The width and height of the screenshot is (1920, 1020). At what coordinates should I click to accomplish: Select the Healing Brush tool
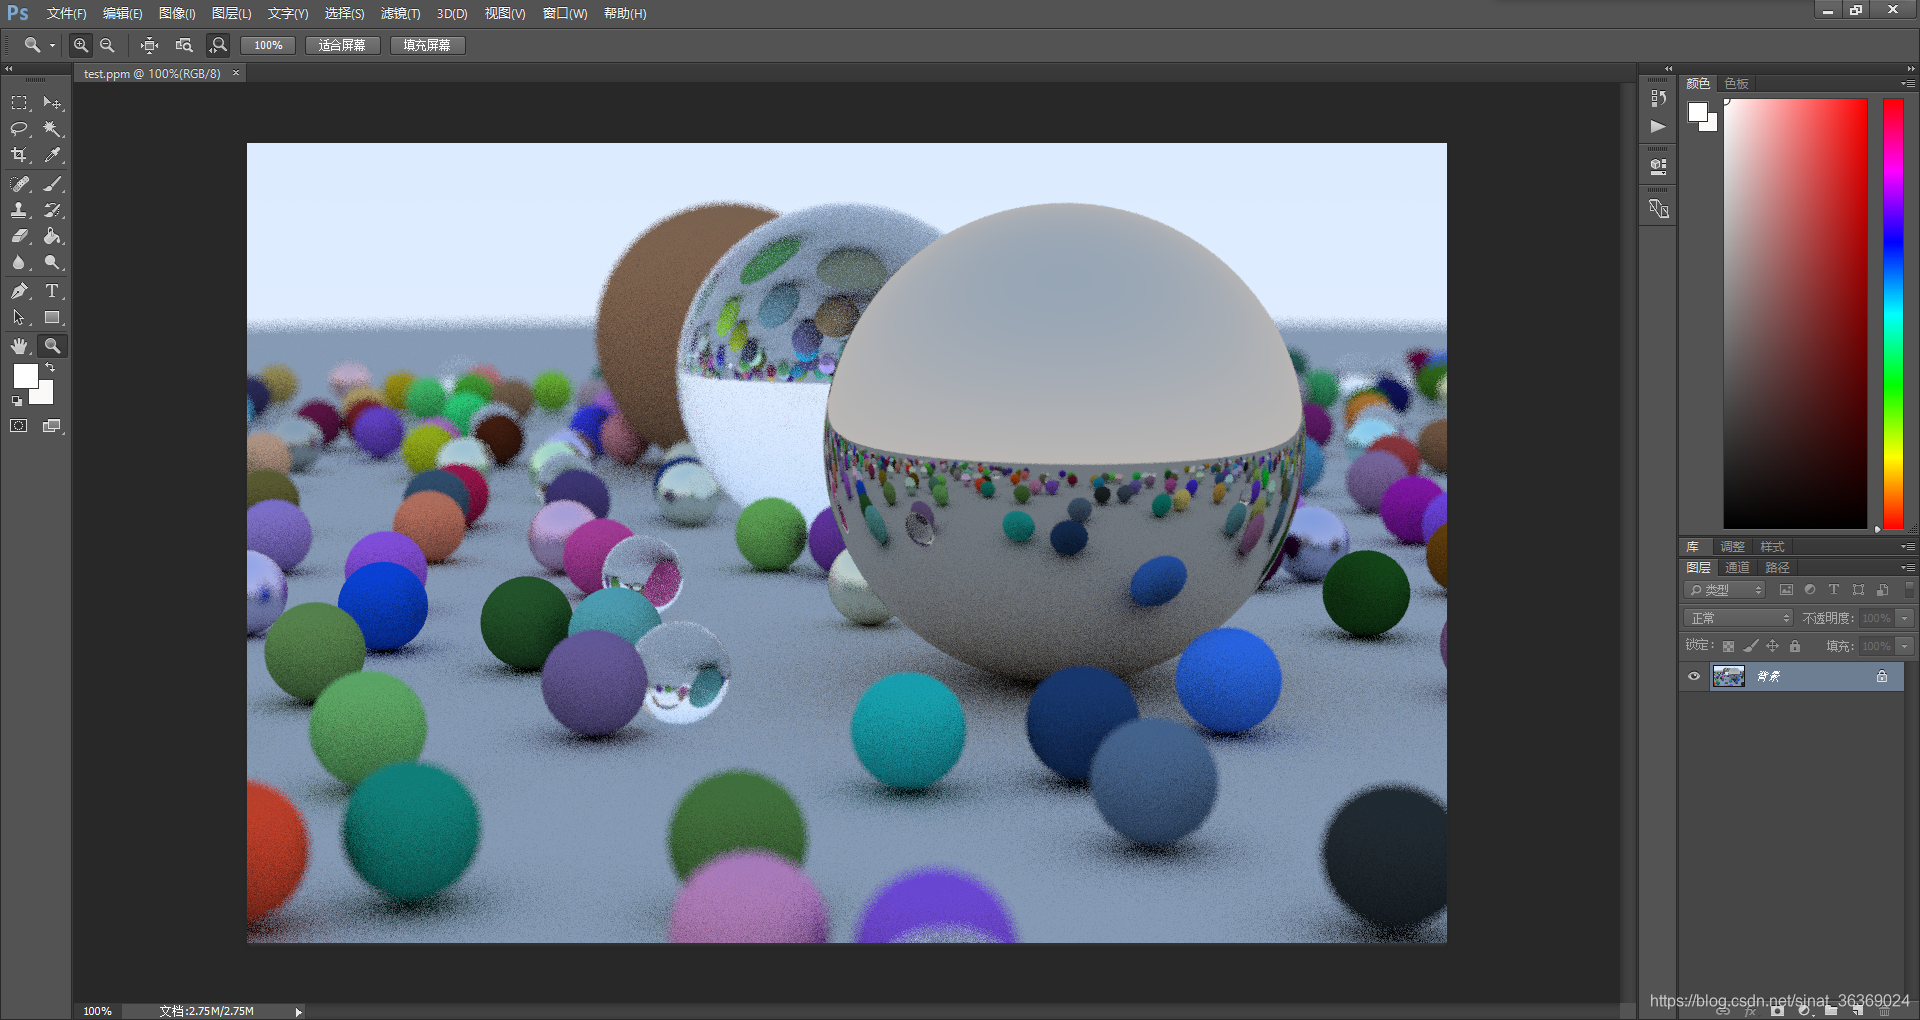[x=19, y=184]
